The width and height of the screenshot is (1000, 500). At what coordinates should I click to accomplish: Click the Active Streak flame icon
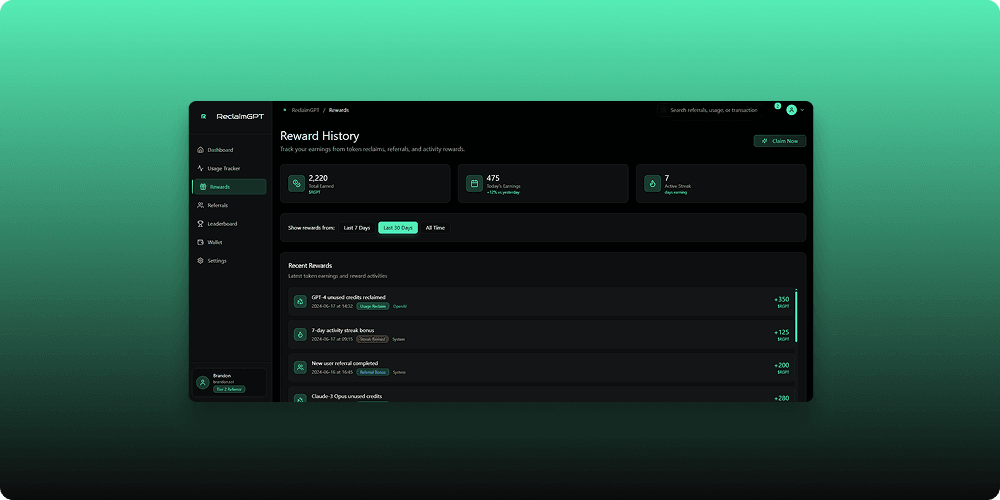pyautogui.click(x=652, y=184)
